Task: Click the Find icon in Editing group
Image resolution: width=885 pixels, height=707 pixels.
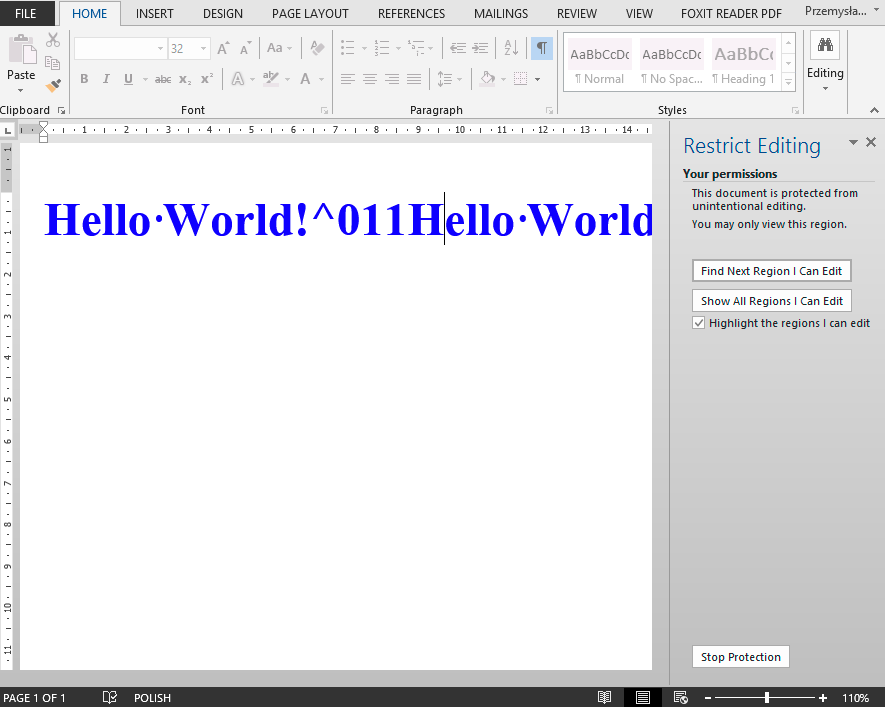Action: [x=824, y=45]
